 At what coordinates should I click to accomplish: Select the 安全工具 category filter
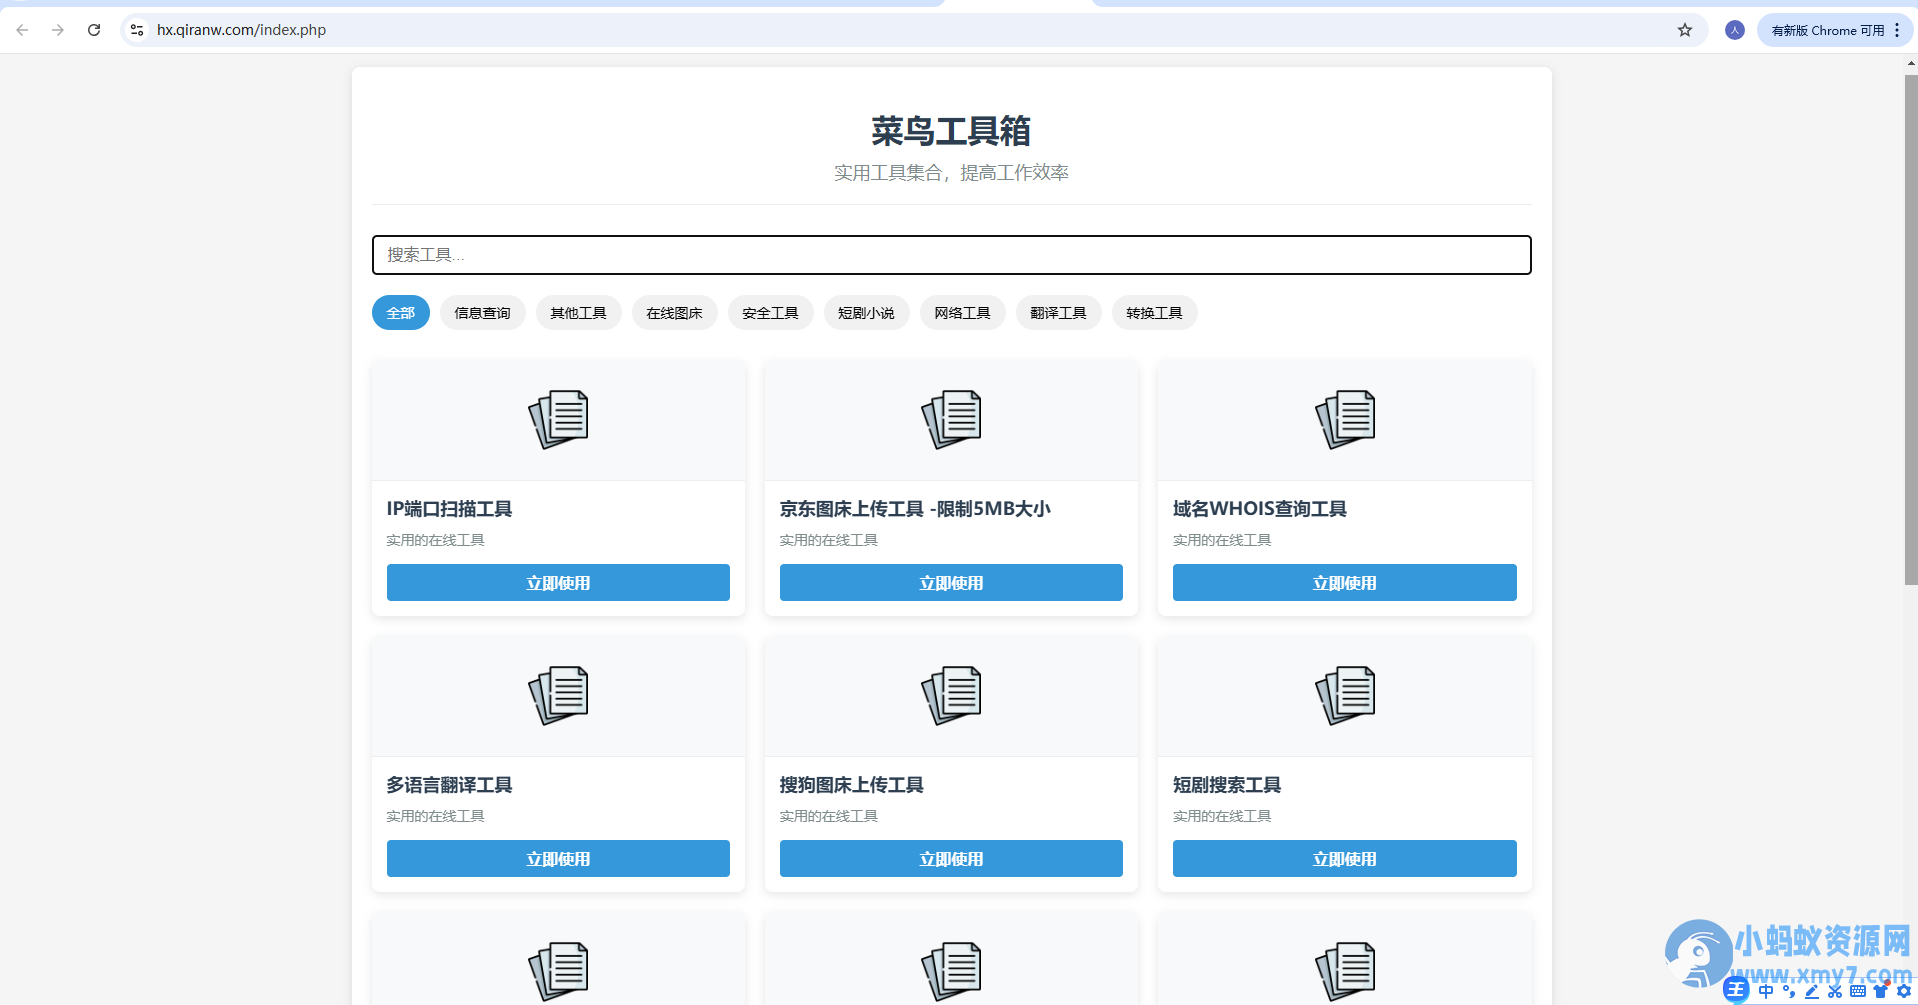pyautogui.click(x=771, y=313)
